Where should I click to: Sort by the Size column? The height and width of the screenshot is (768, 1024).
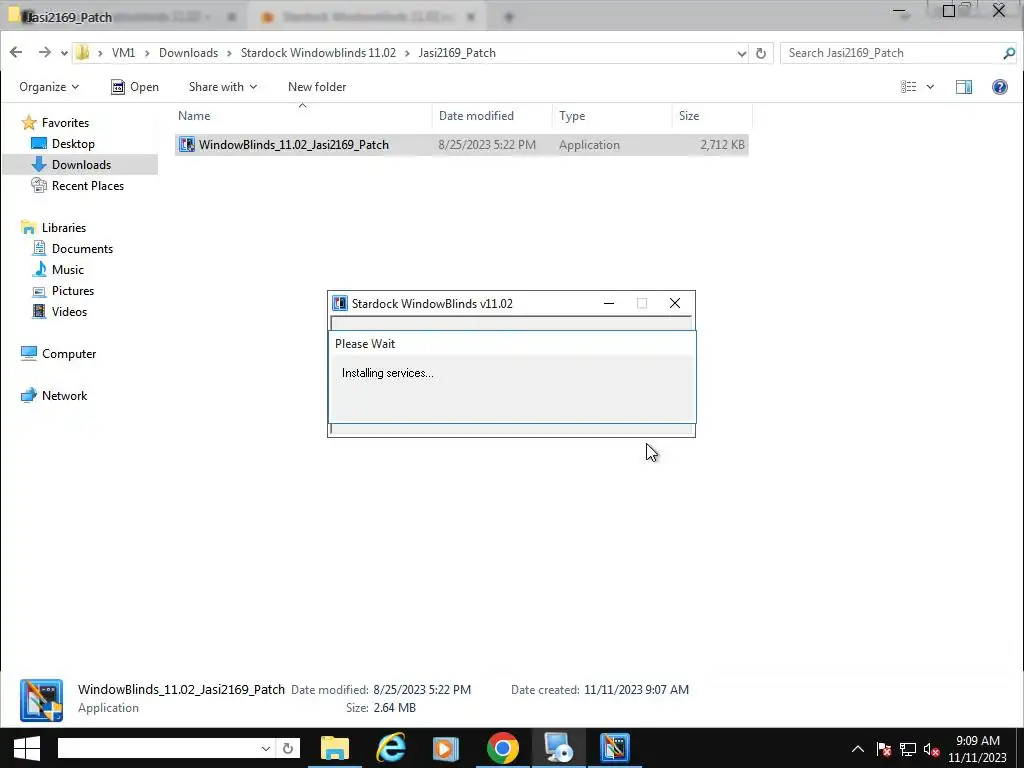[x=712, y=116]
